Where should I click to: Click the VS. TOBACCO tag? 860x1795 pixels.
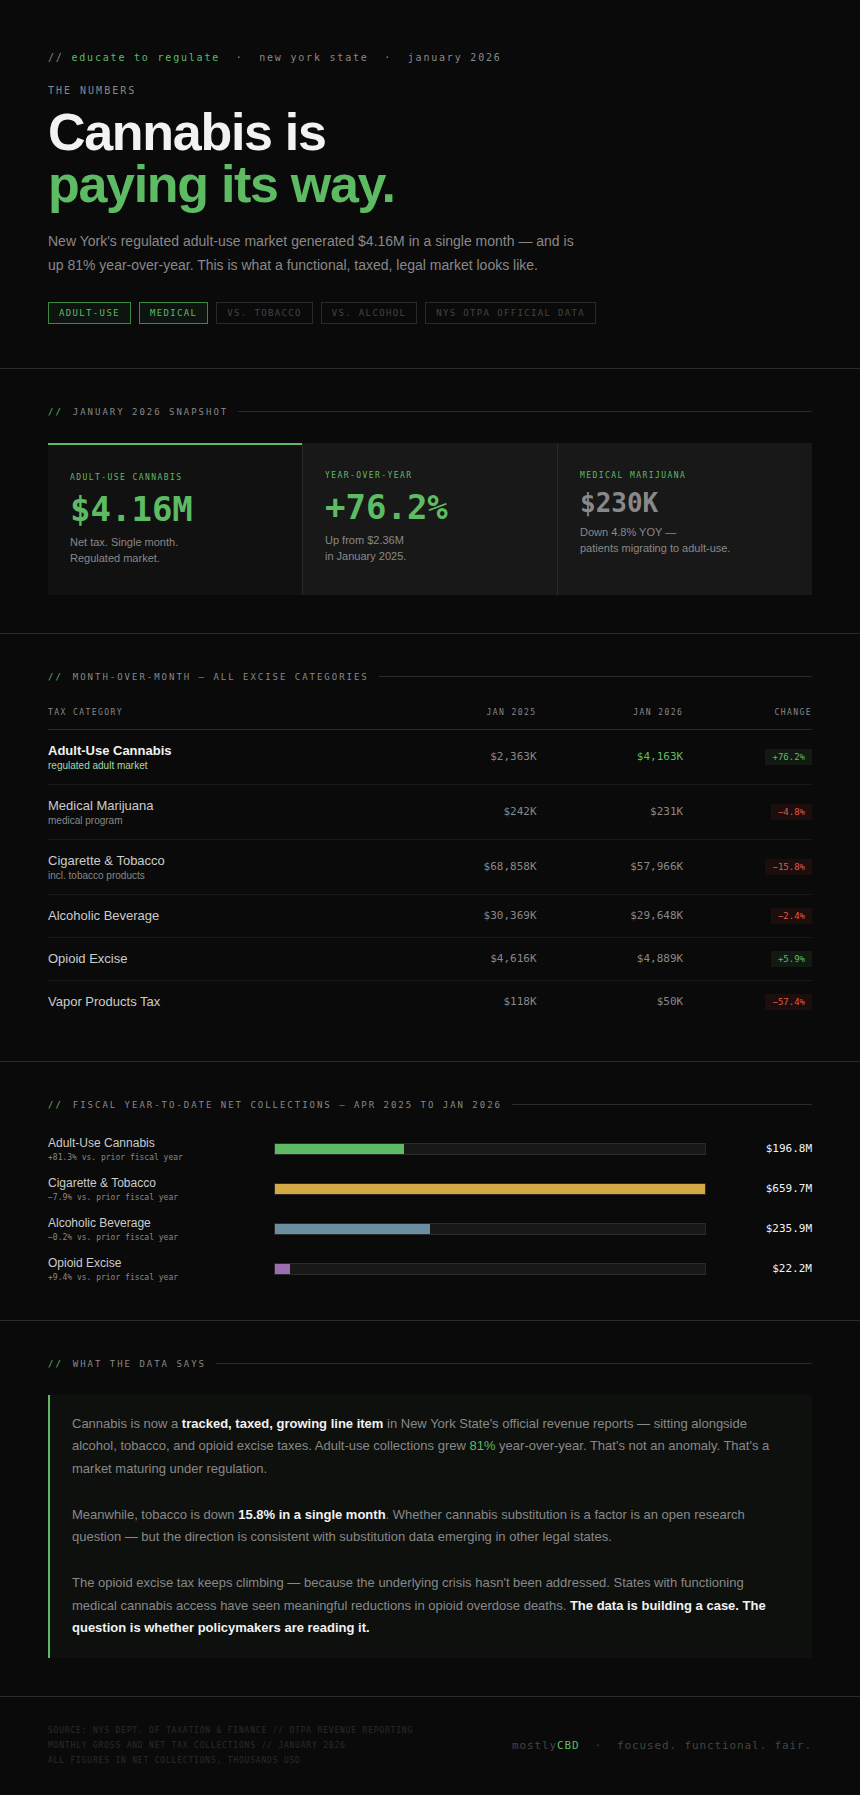coord(264,313)
